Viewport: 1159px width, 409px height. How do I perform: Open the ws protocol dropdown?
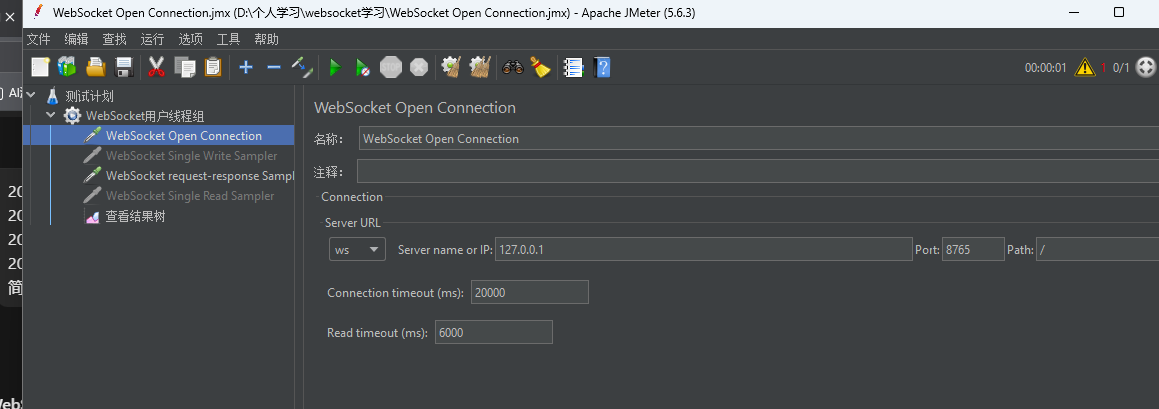tap(357, 249)
